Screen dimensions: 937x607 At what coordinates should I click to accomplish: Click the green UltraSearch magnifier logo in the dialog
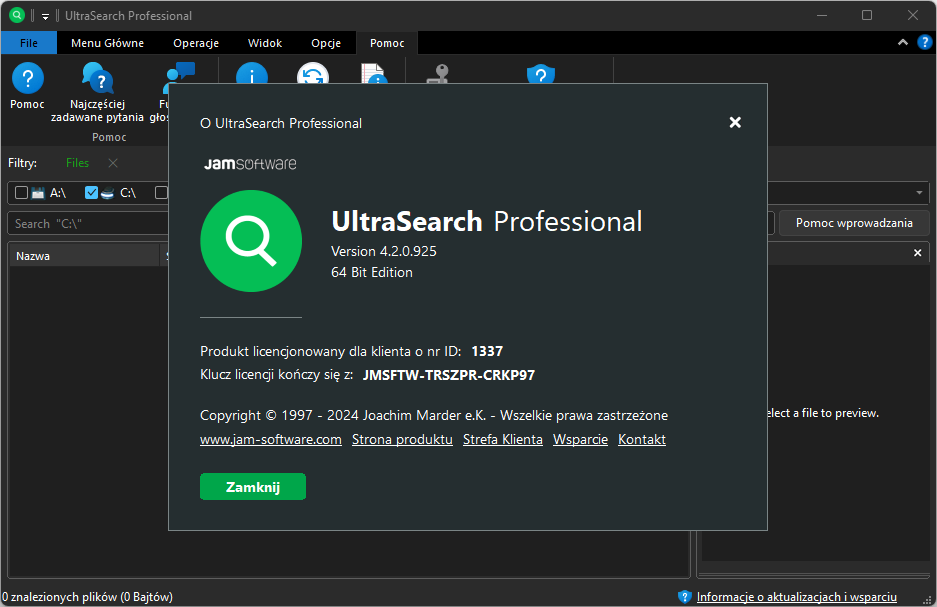251,241
